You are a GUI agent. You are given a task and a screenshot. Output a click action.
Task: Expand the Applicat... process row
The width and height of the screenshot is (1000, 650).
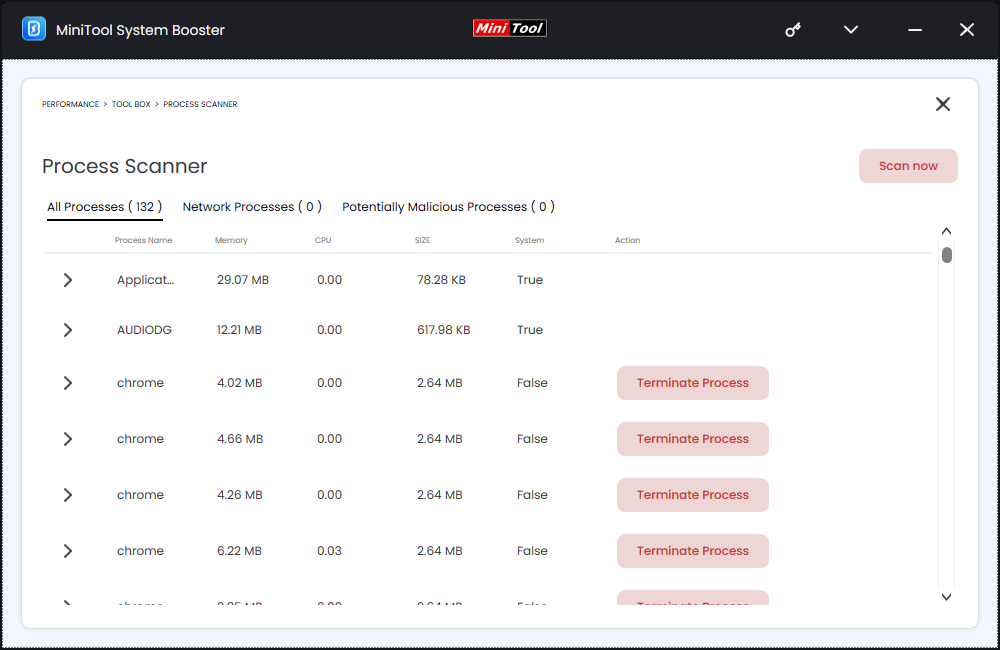(68, 280)
